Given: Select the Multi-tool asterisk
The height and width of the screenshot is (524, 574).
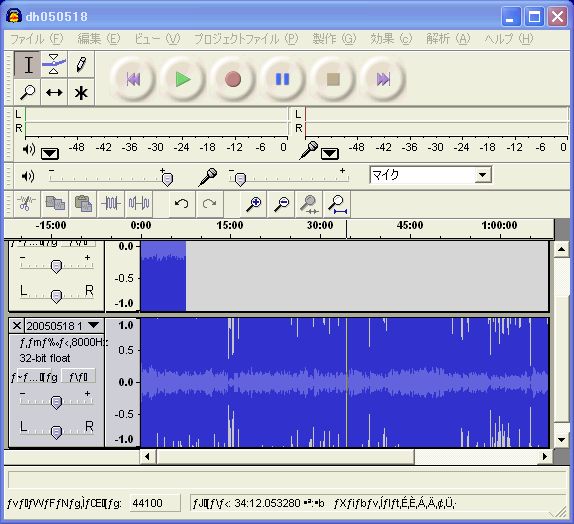Looking at the screenshot, I should [x=81, y=92].
